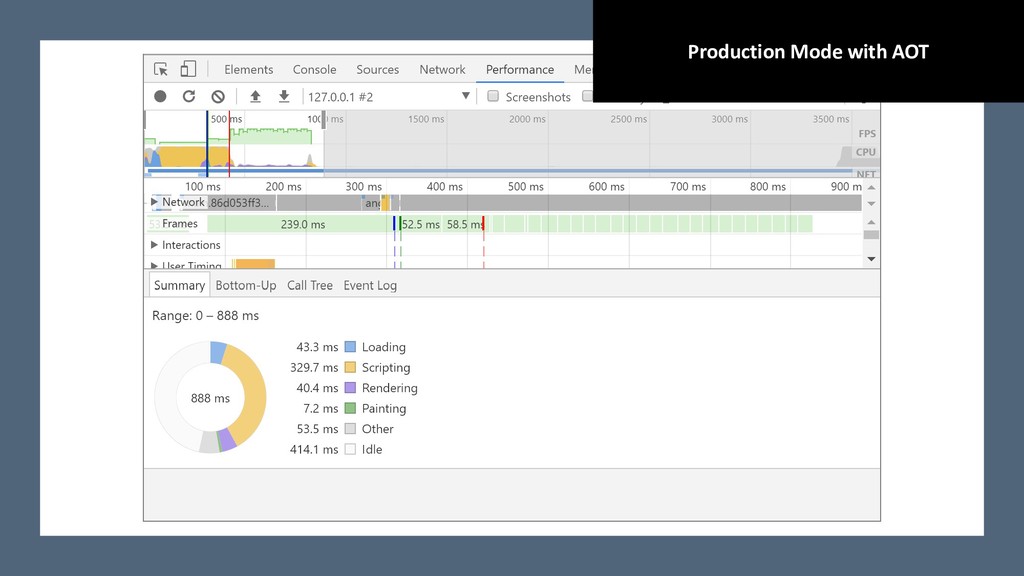Click the green Painting color swatch

(350, 408)
